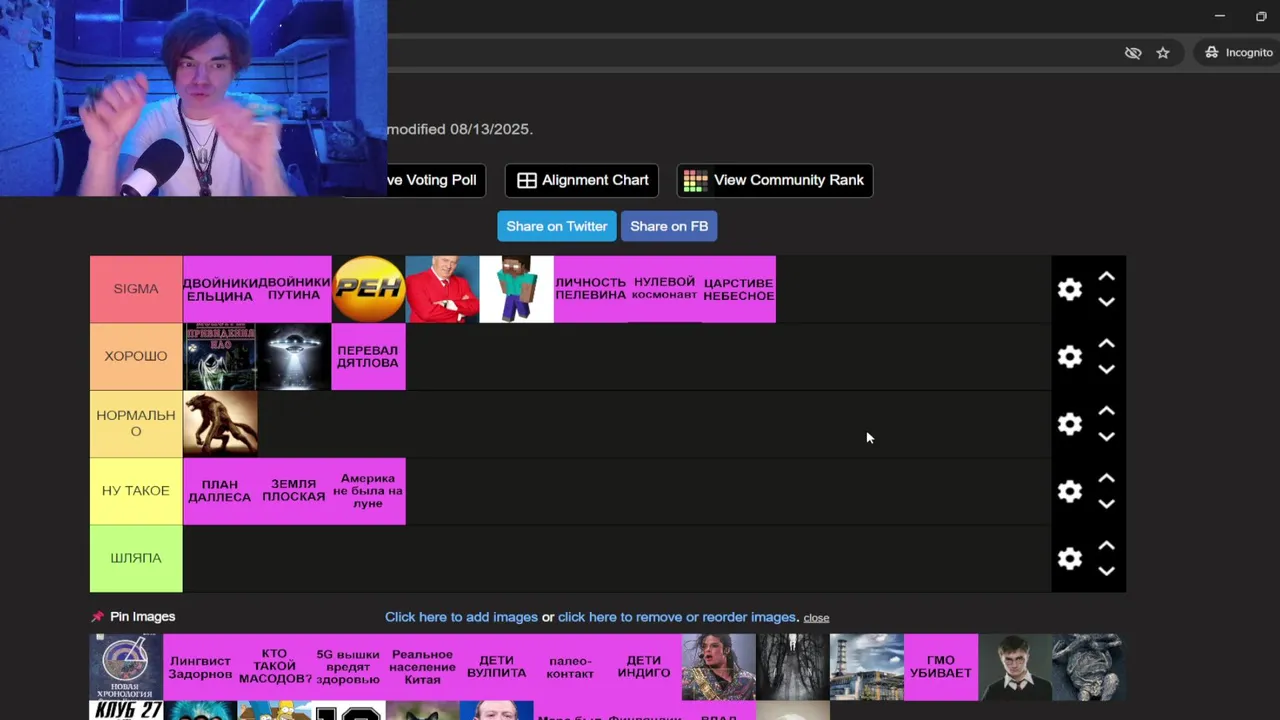Pick the Michael Jackson image
The image size is (1280, 720).
718,667
